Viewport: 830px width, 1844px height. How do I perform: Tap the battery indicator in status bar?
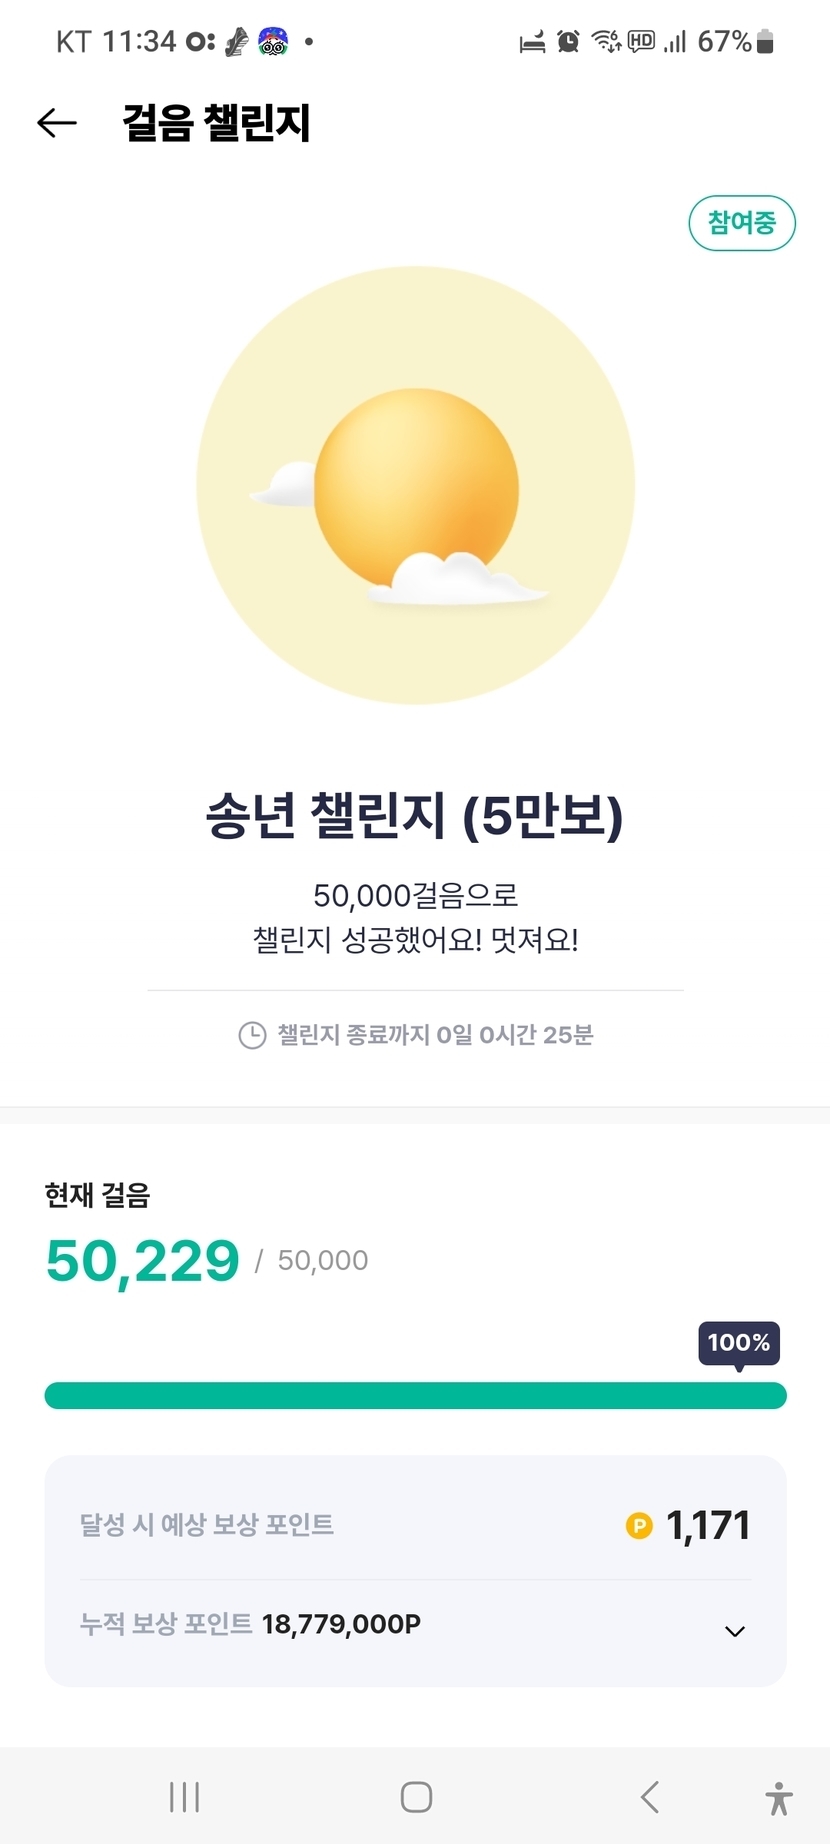click(766, 42)
